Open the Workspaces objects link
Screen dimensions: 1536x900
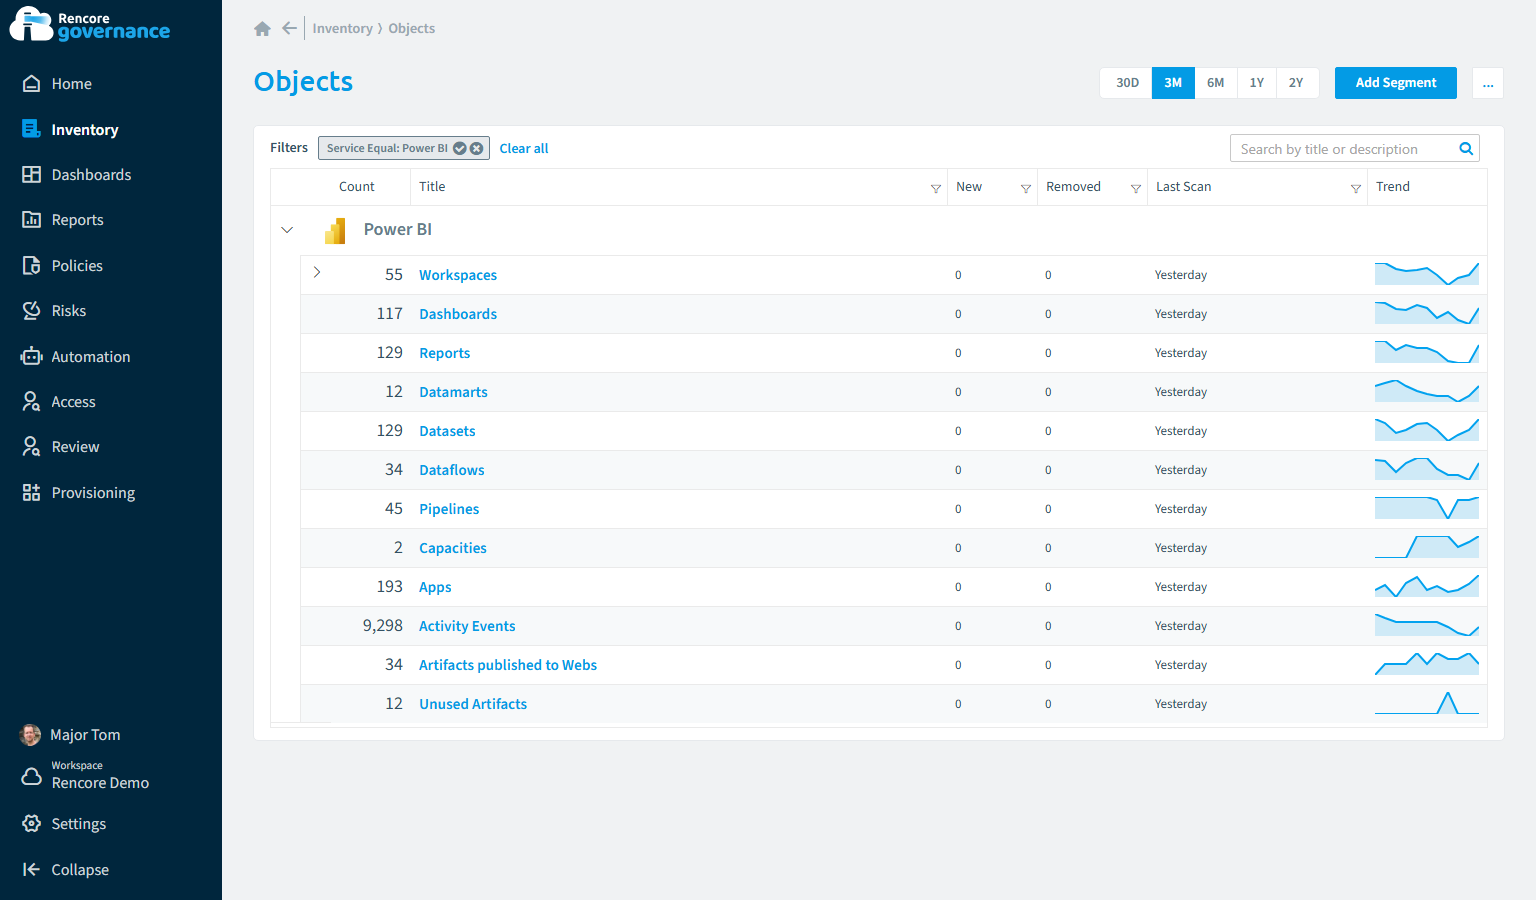458,275
